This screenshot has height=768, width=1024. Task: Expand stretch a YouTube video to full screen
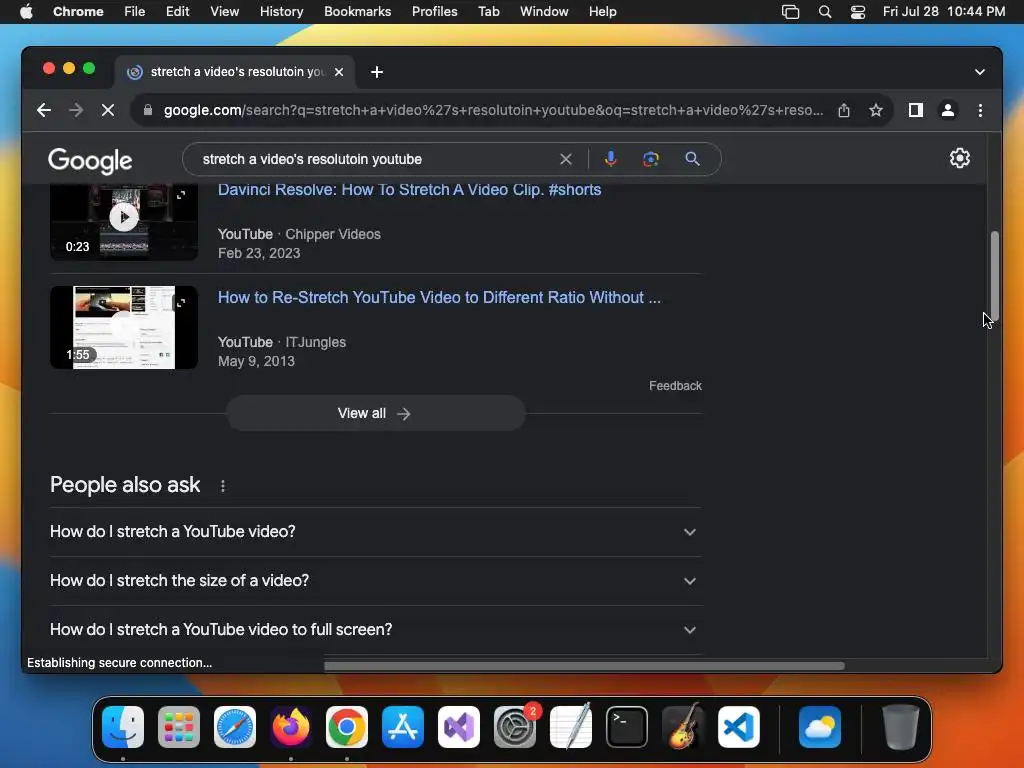[x=376, y=630]
